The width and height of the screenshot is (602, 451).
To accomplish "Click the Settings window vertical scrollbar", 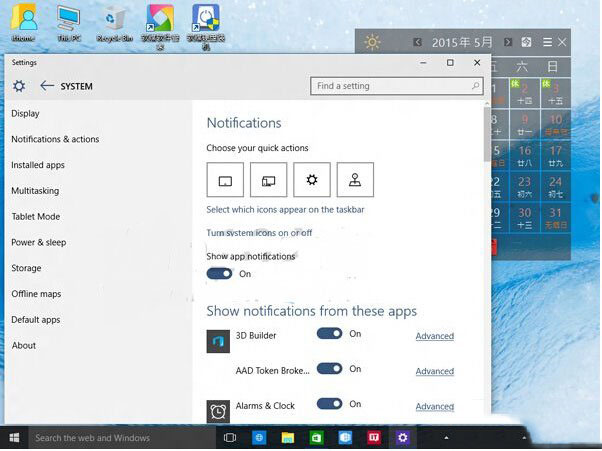I will coord(487,134).
